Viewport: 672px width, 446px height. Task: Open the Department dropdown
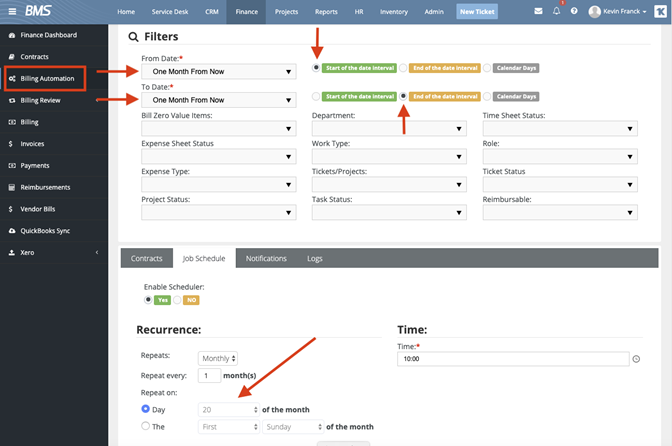point(389,129)
